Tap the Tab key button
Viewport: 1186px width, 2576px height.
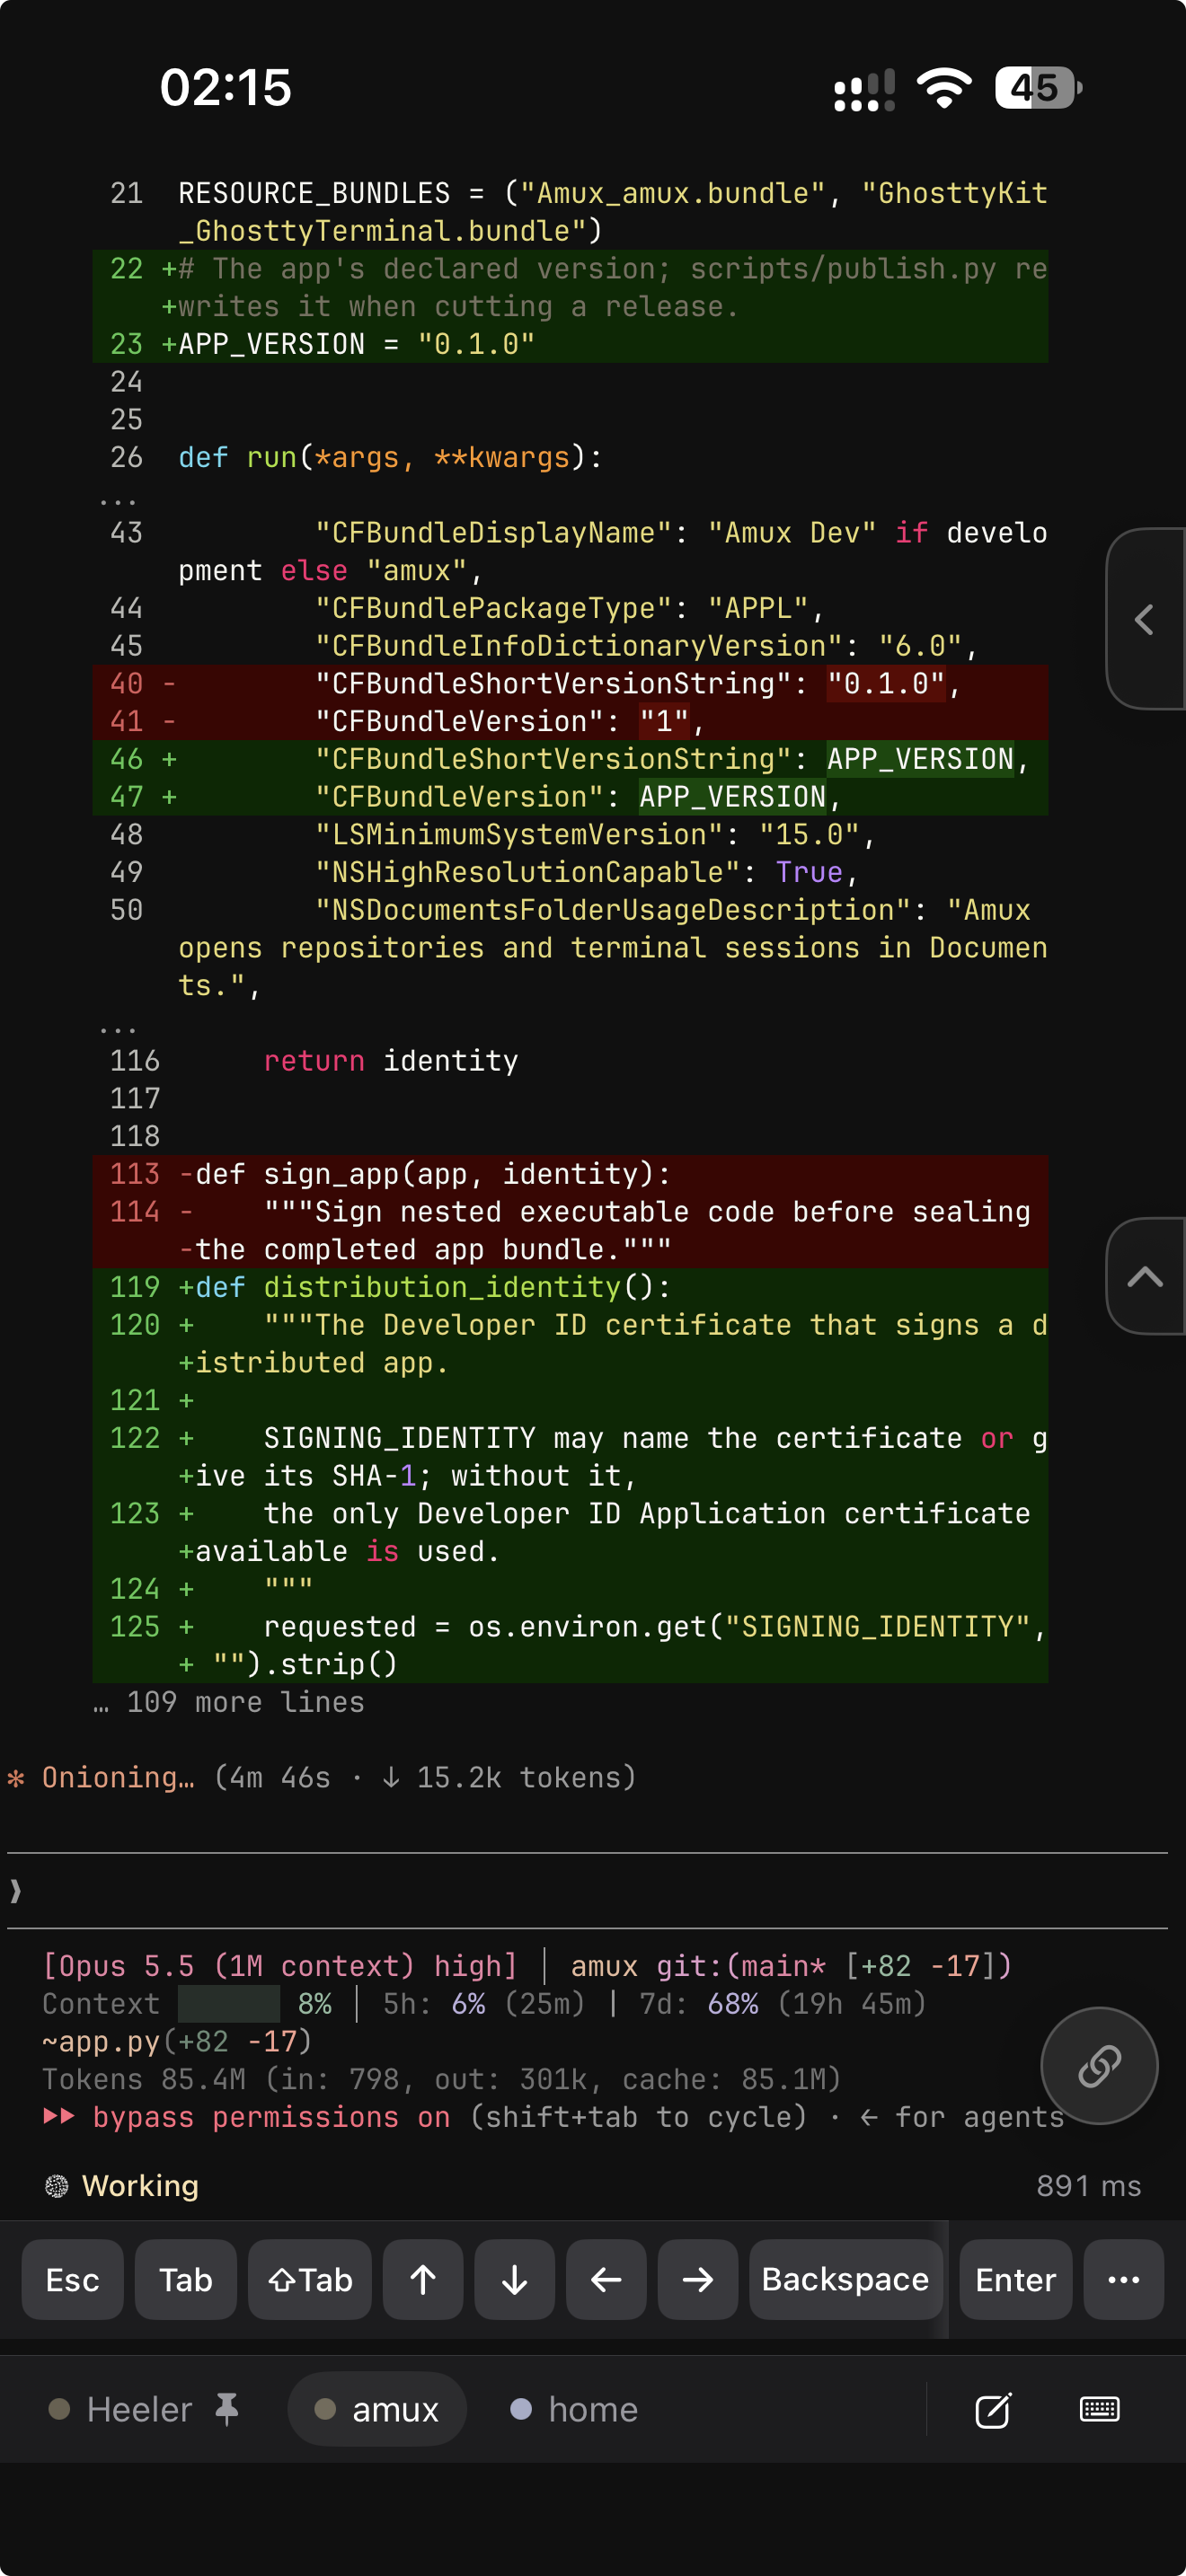click(x=186, y=2279)
